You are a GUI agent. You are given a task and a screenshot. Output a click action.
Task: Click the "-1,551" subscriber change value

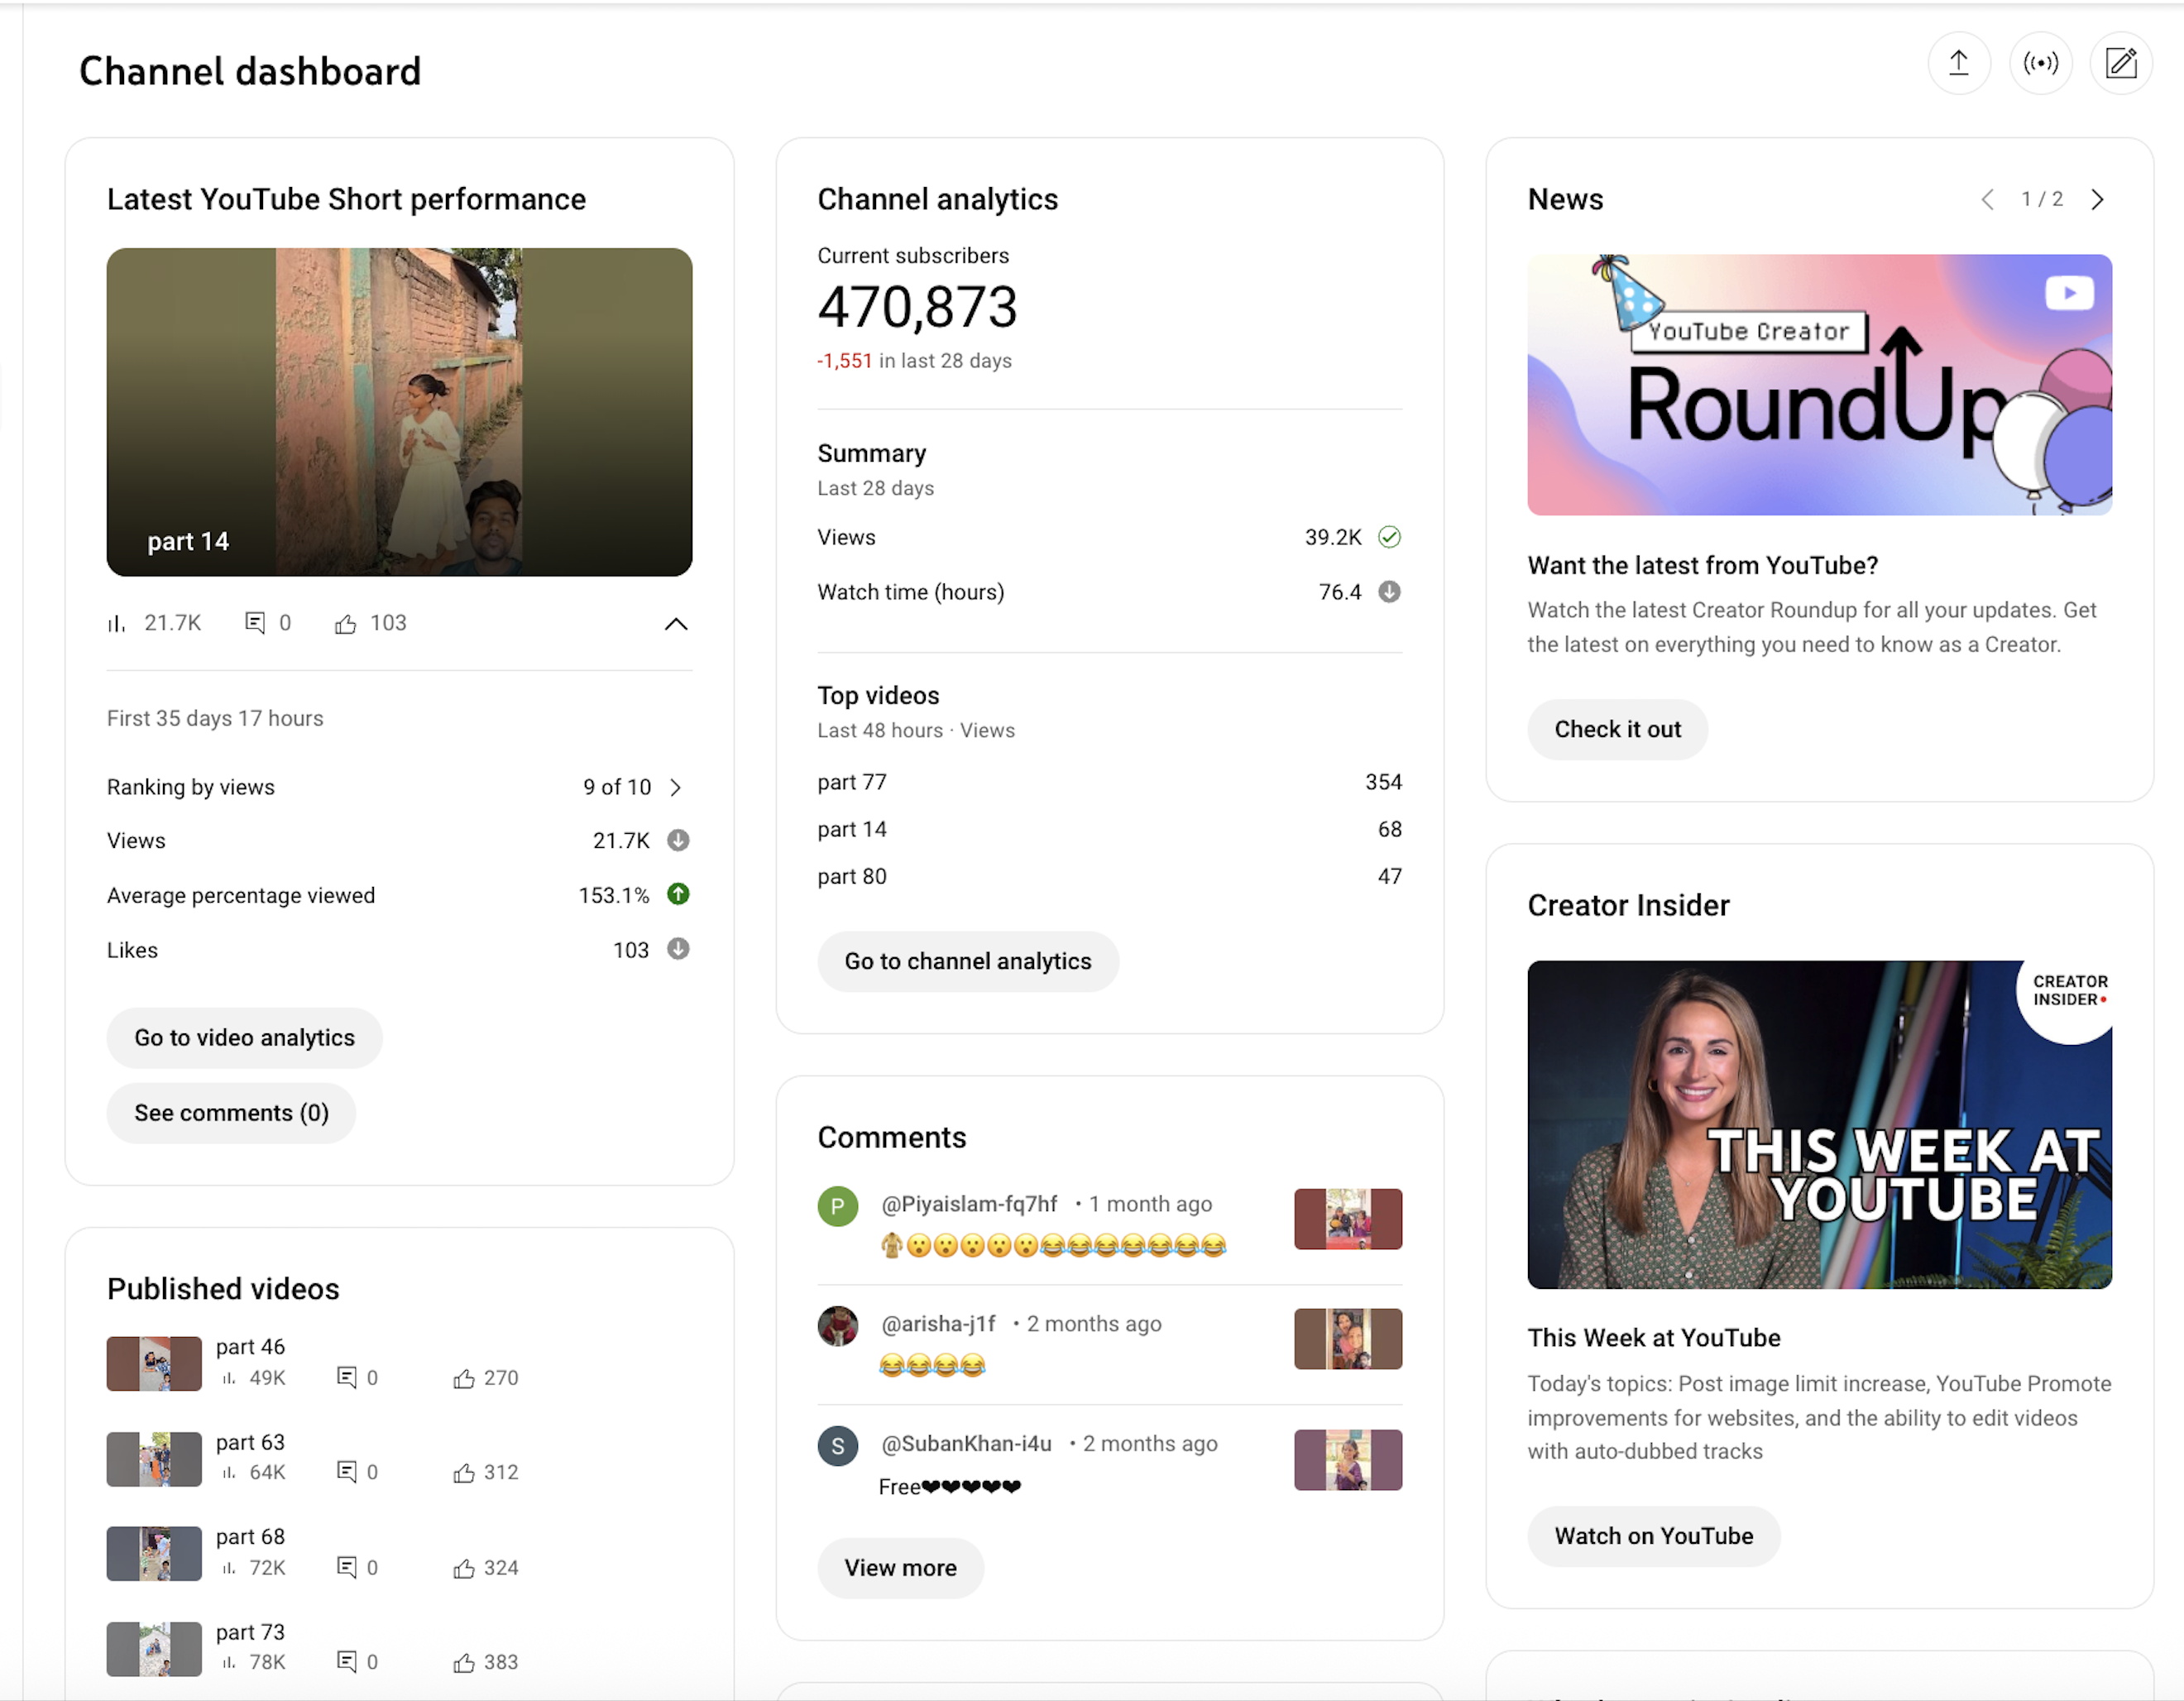point(844,361)
